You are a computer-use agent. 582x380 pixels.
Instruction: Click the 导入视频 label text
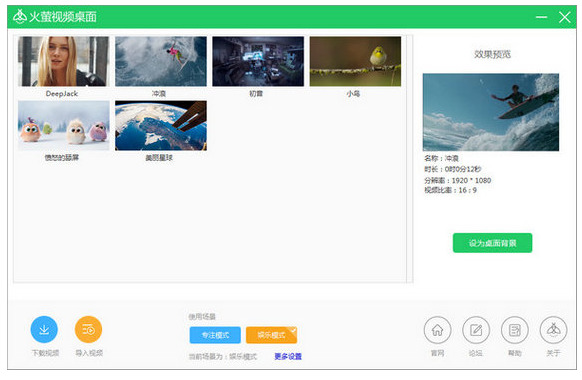click(89, 353)
